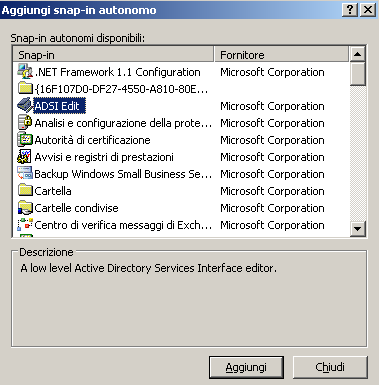The width and height of the screenshot is (379, 385).
Task: Pick the Cartelle condivise shared folders icon
Action: 25,208
